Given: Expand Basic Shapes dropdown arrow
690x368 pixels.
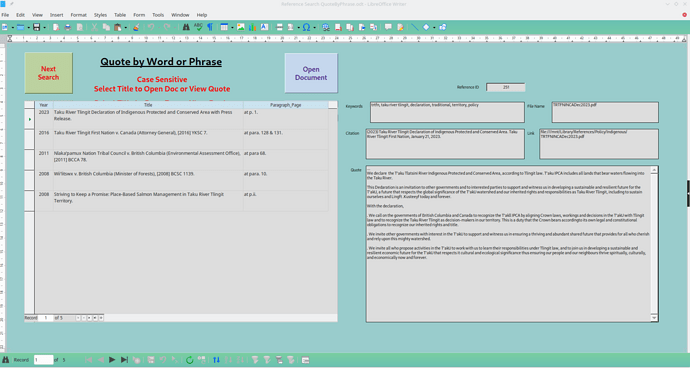Looking at the screenshot, I should [x=434, y=27].
